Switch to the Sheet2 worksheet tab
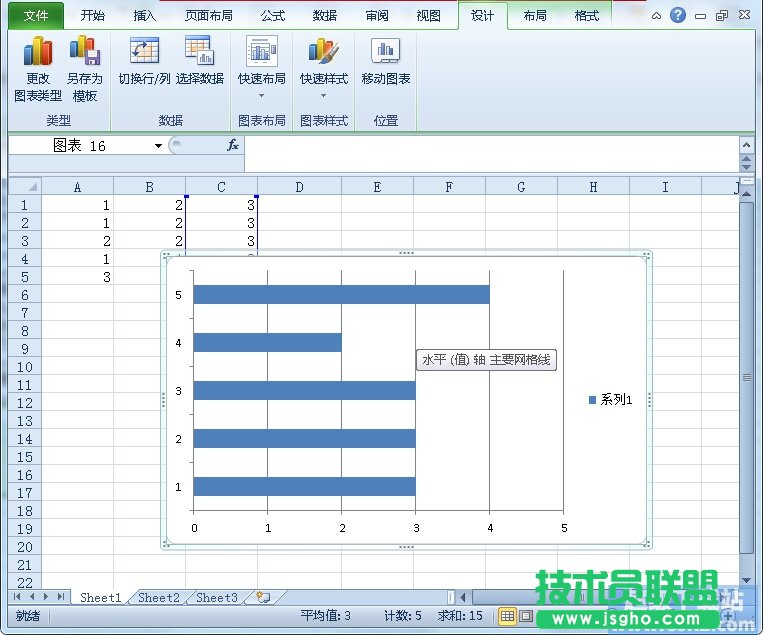Screen dimensions: 763x635 pos(158,598)
